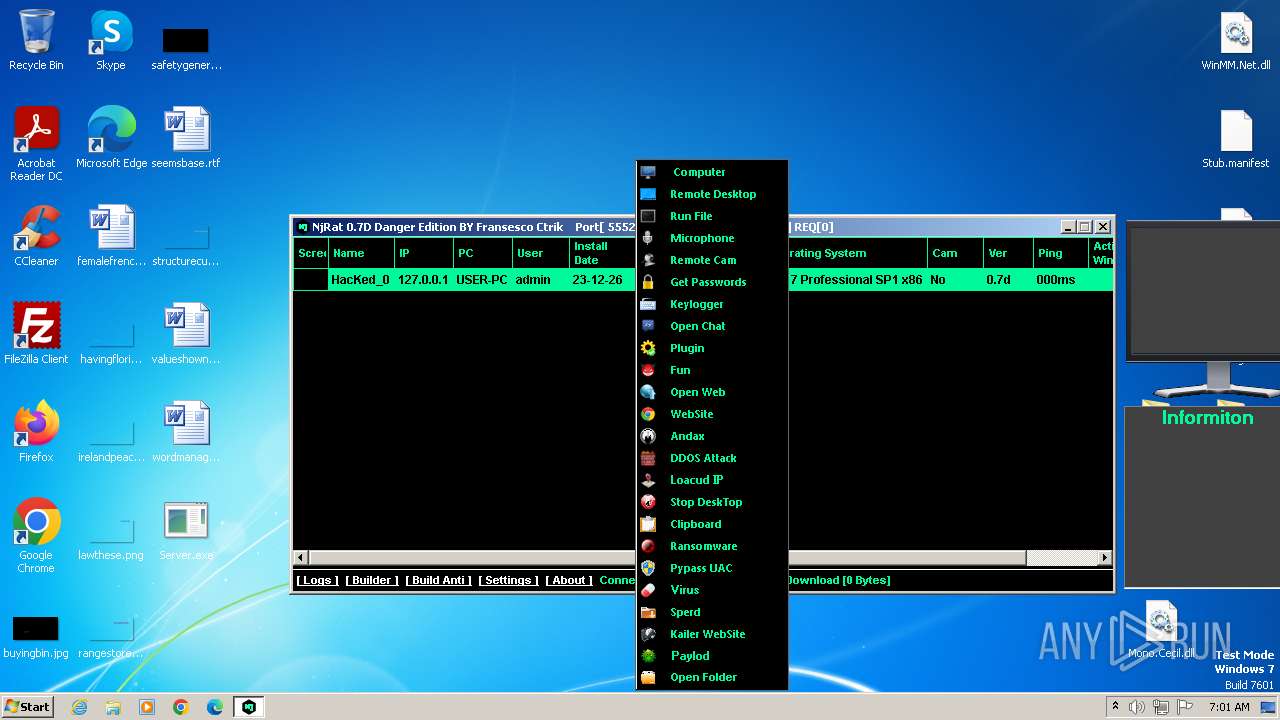Image resolution: width=1280 pixels, height=720 pixels.
Task: Open the [ Settings ] link in NjRat
Action: [x=508, y=580]
